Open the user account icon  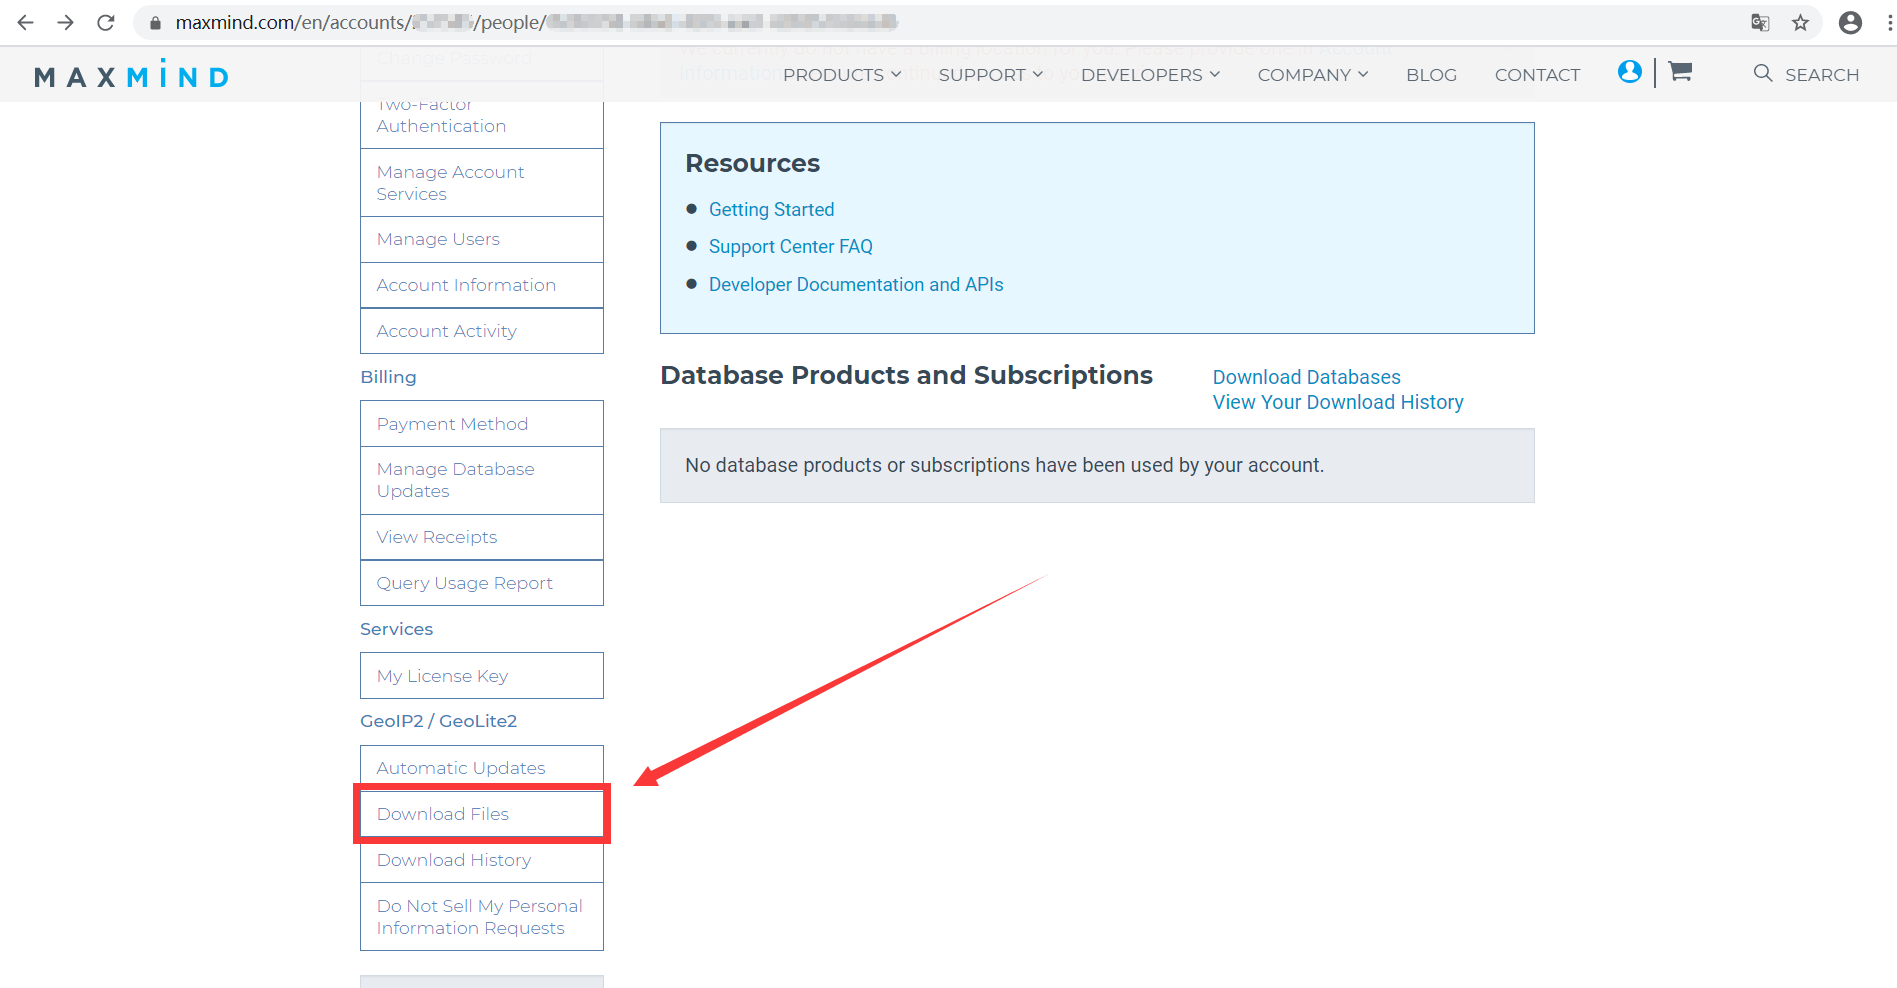[x=1629, y=72]
